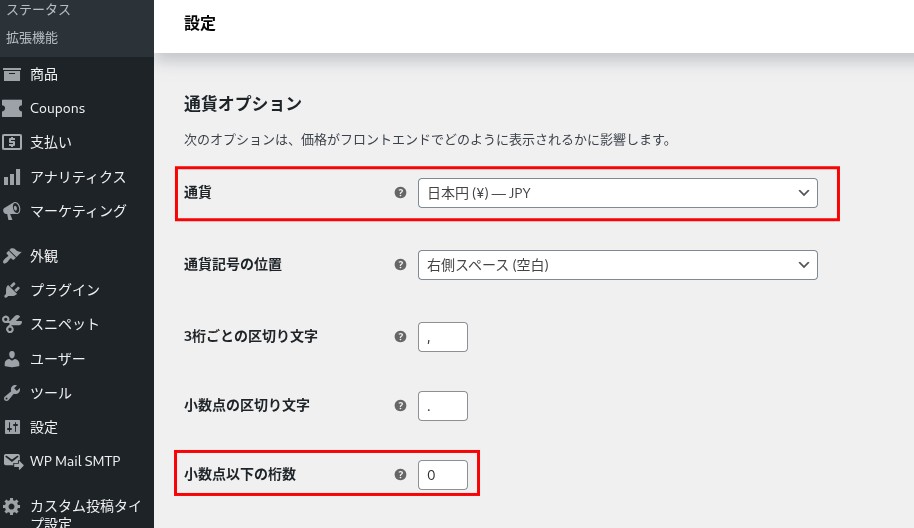Click the 3桁ごとの区切り文字 input field
This screenshot has width=914, height=528.
pos(442,337)
